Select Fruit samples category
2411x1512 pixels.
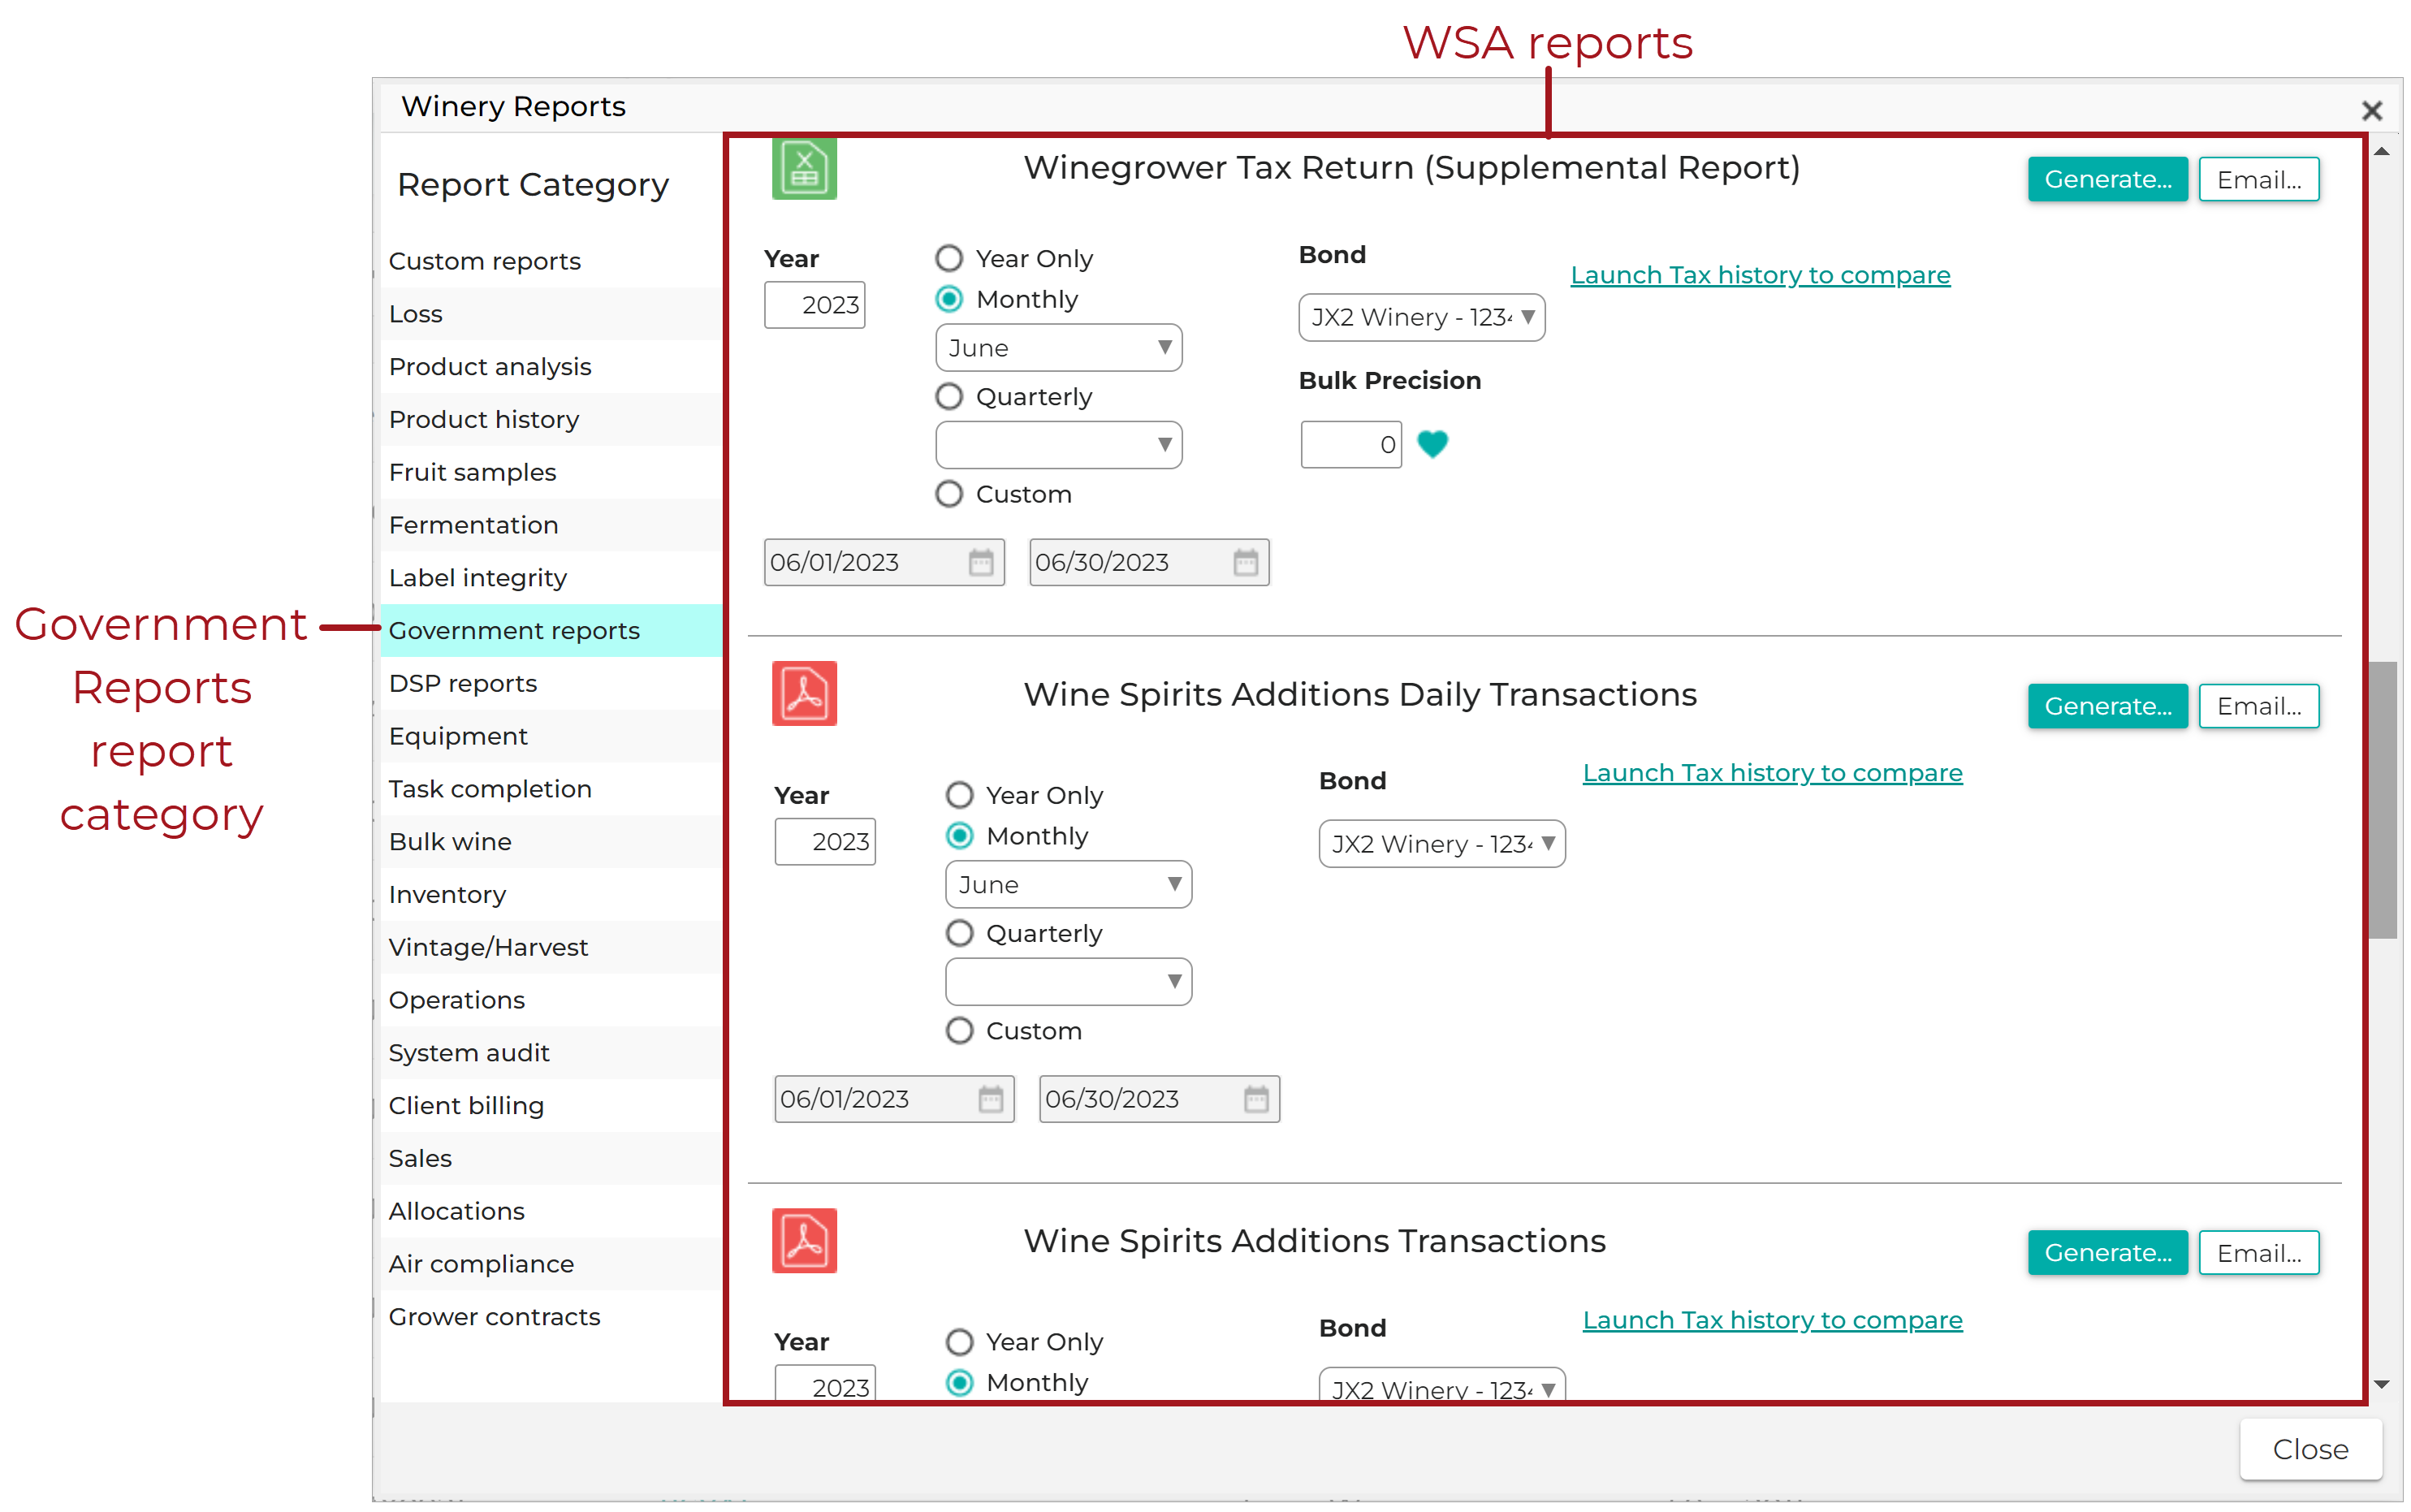pyautogui.click(x=551, y=472)
